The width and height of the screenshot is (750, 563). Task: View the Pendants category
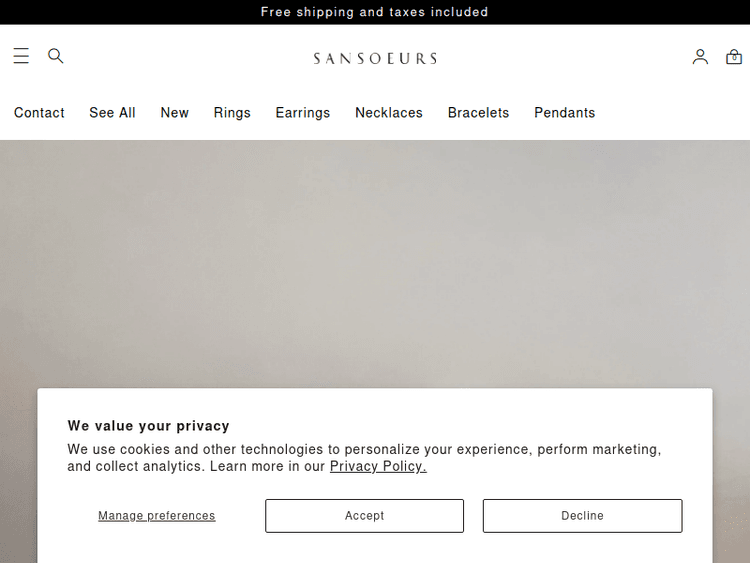tap(564, 113)
